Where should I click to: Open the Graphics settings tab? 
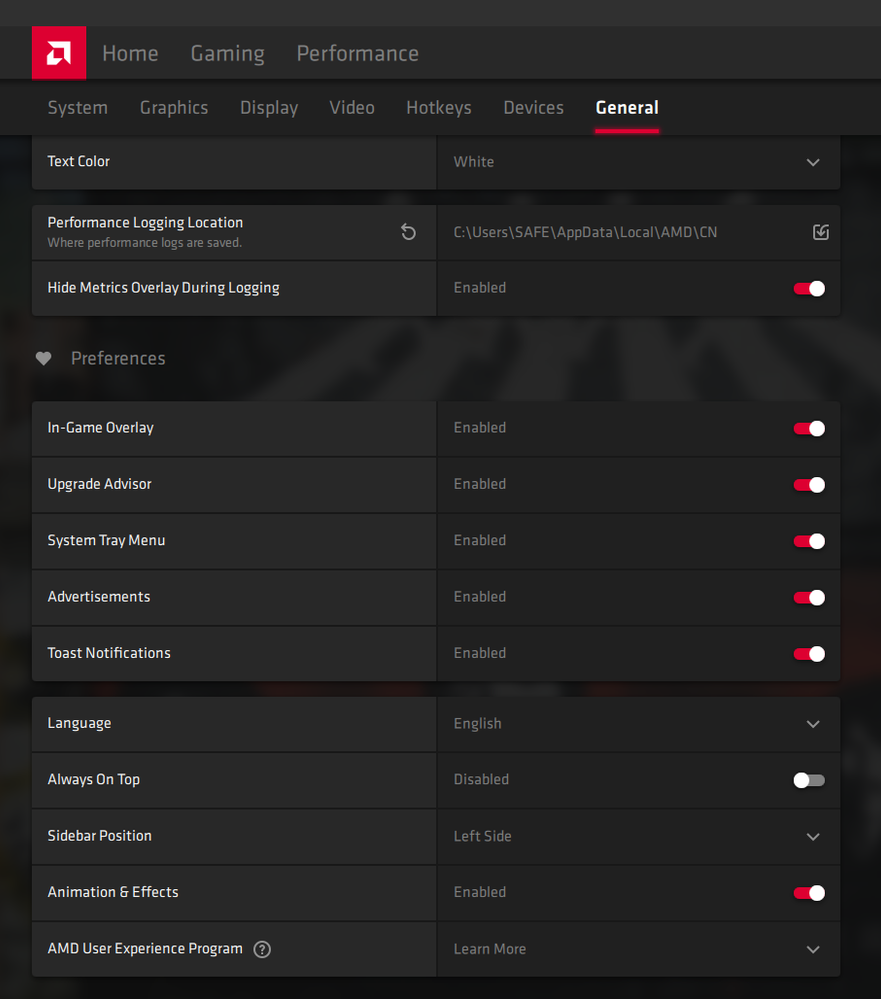(174, 108)
